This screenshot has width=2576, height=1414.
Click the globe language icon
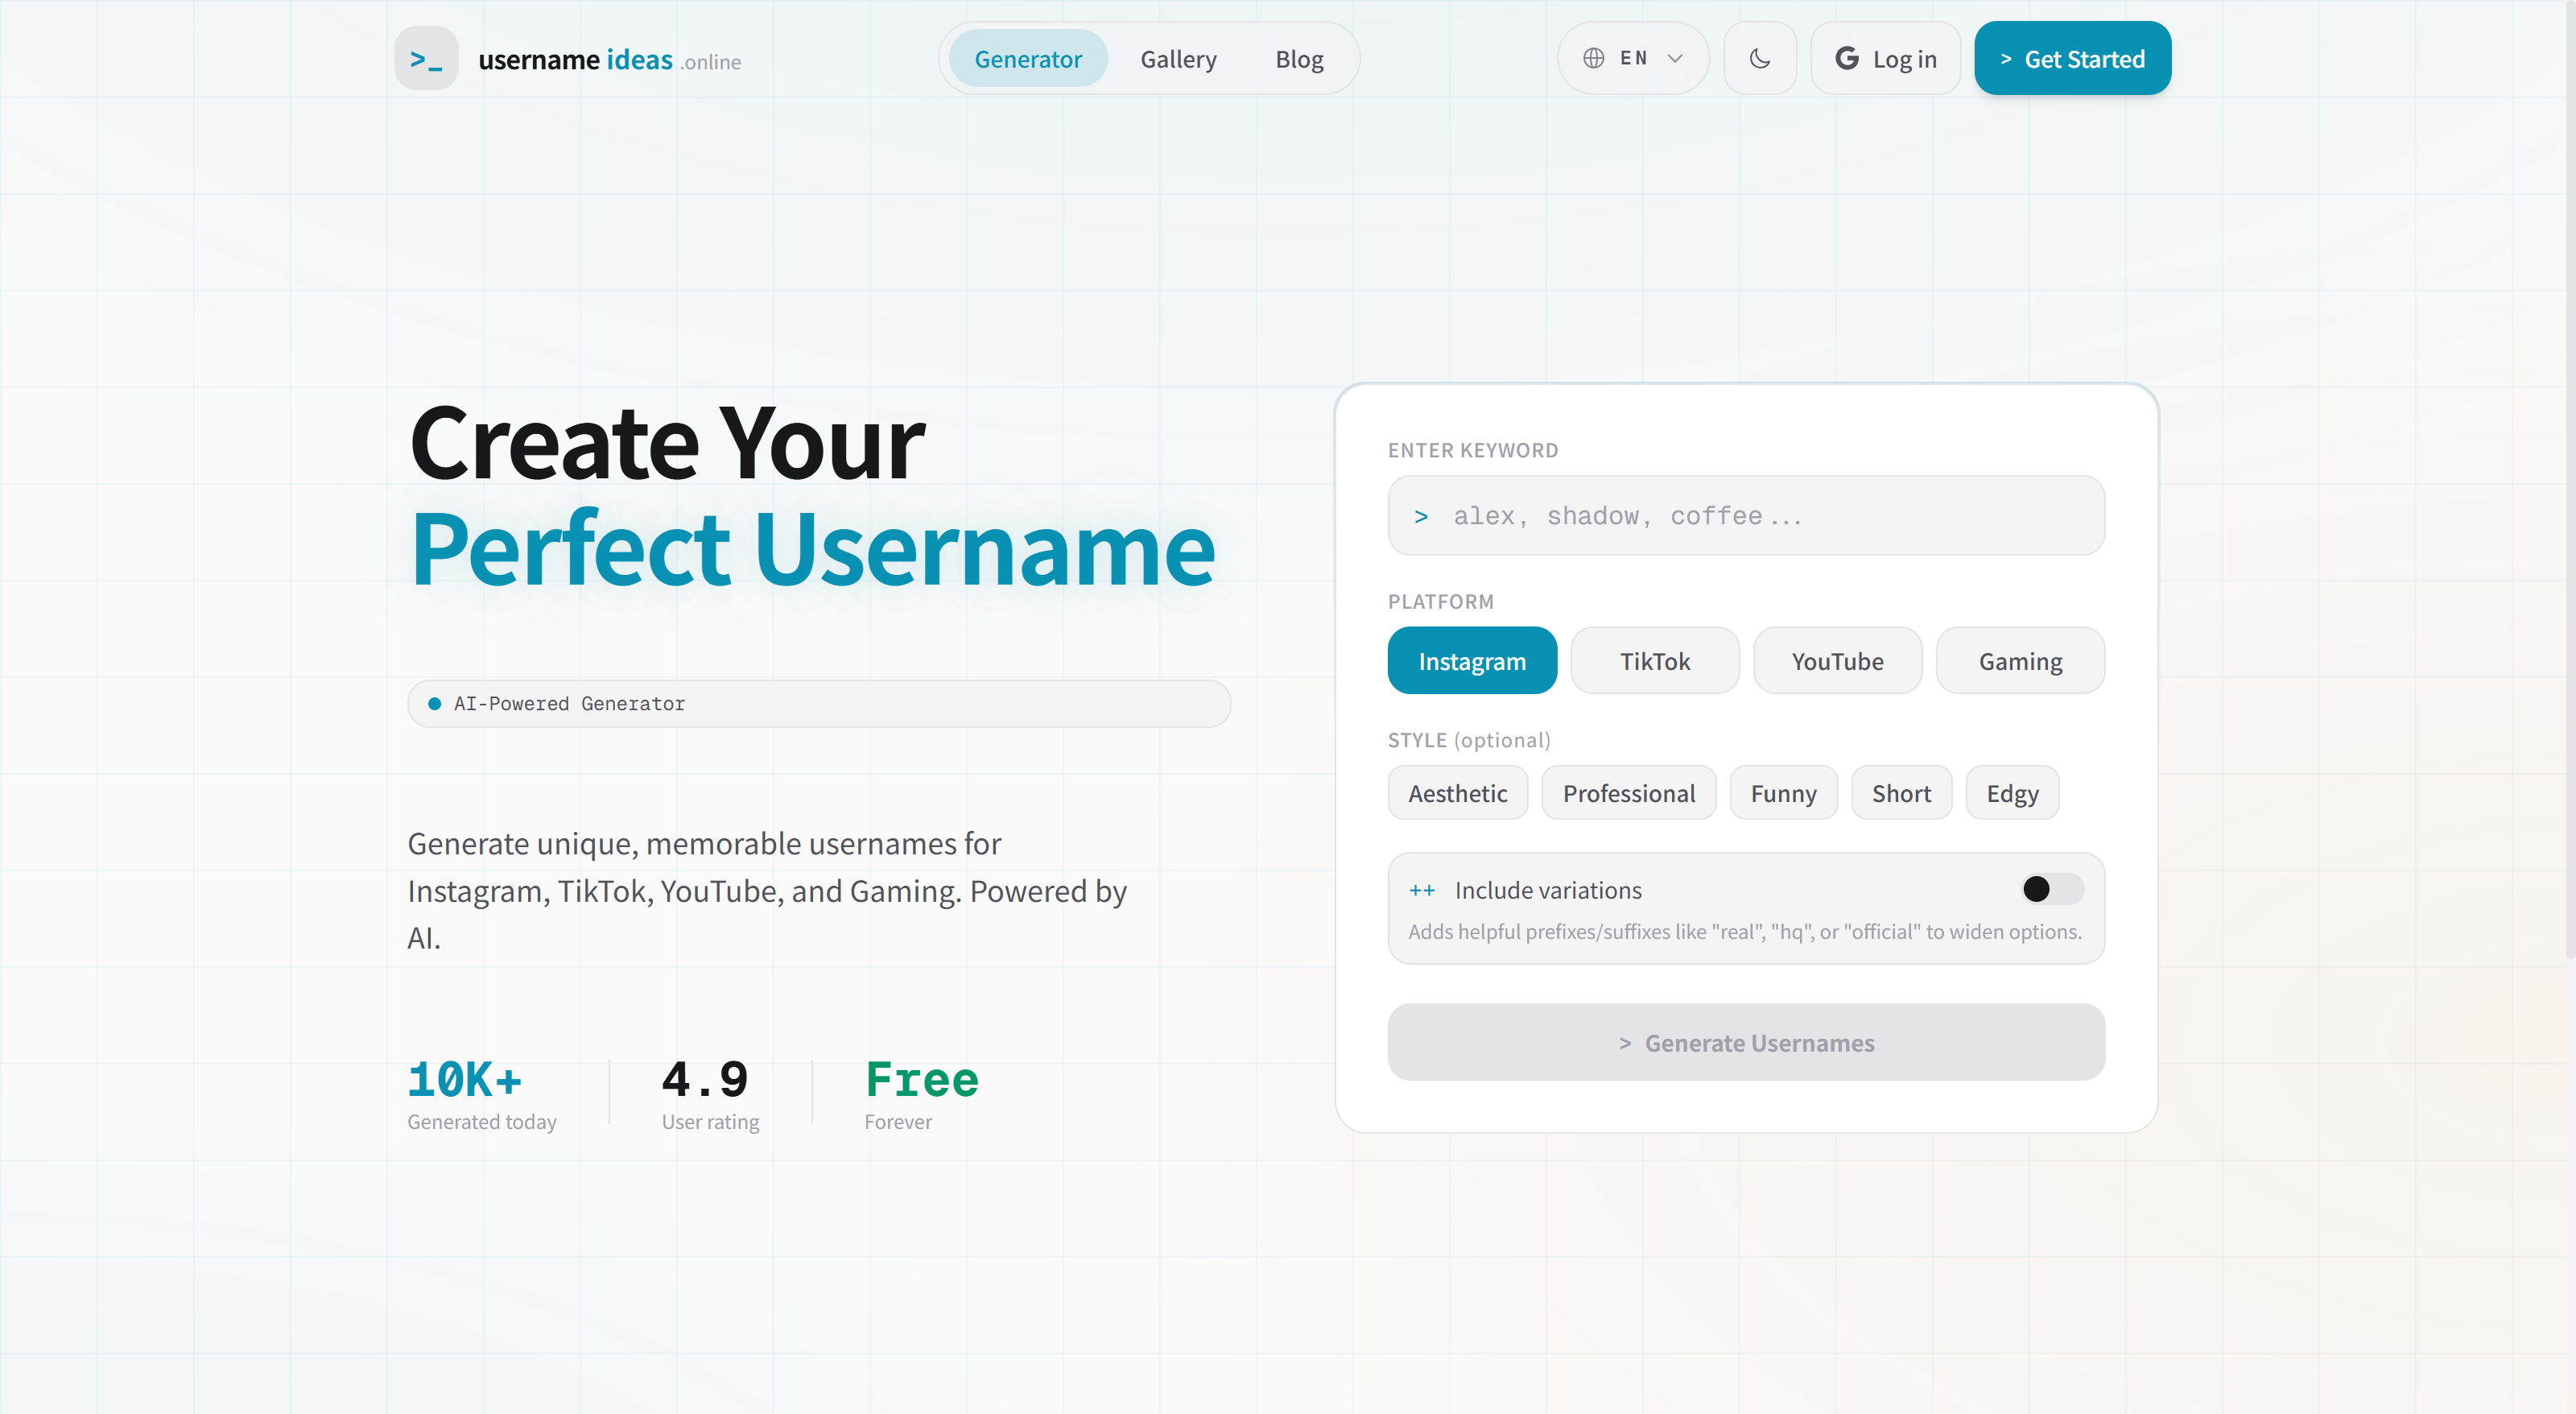1594,58
